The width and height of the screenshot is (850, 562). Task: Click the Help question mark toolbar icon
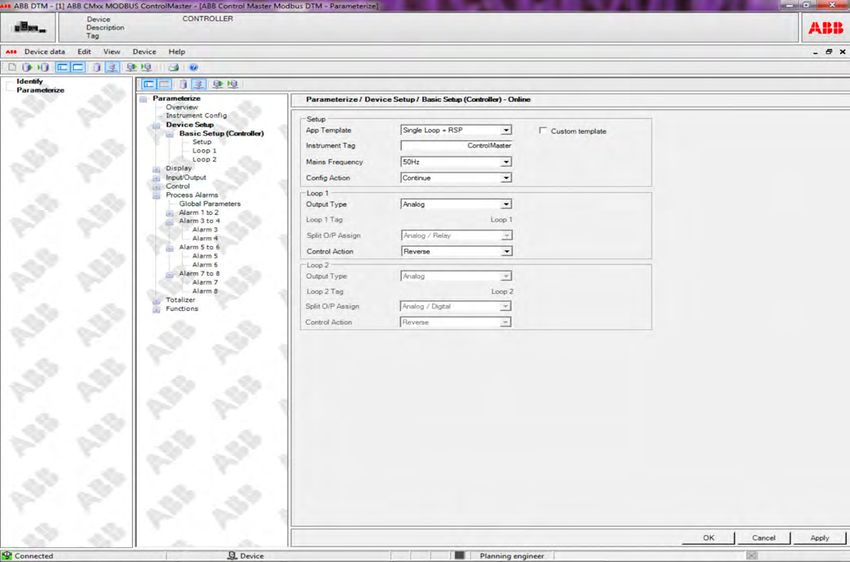193,67
